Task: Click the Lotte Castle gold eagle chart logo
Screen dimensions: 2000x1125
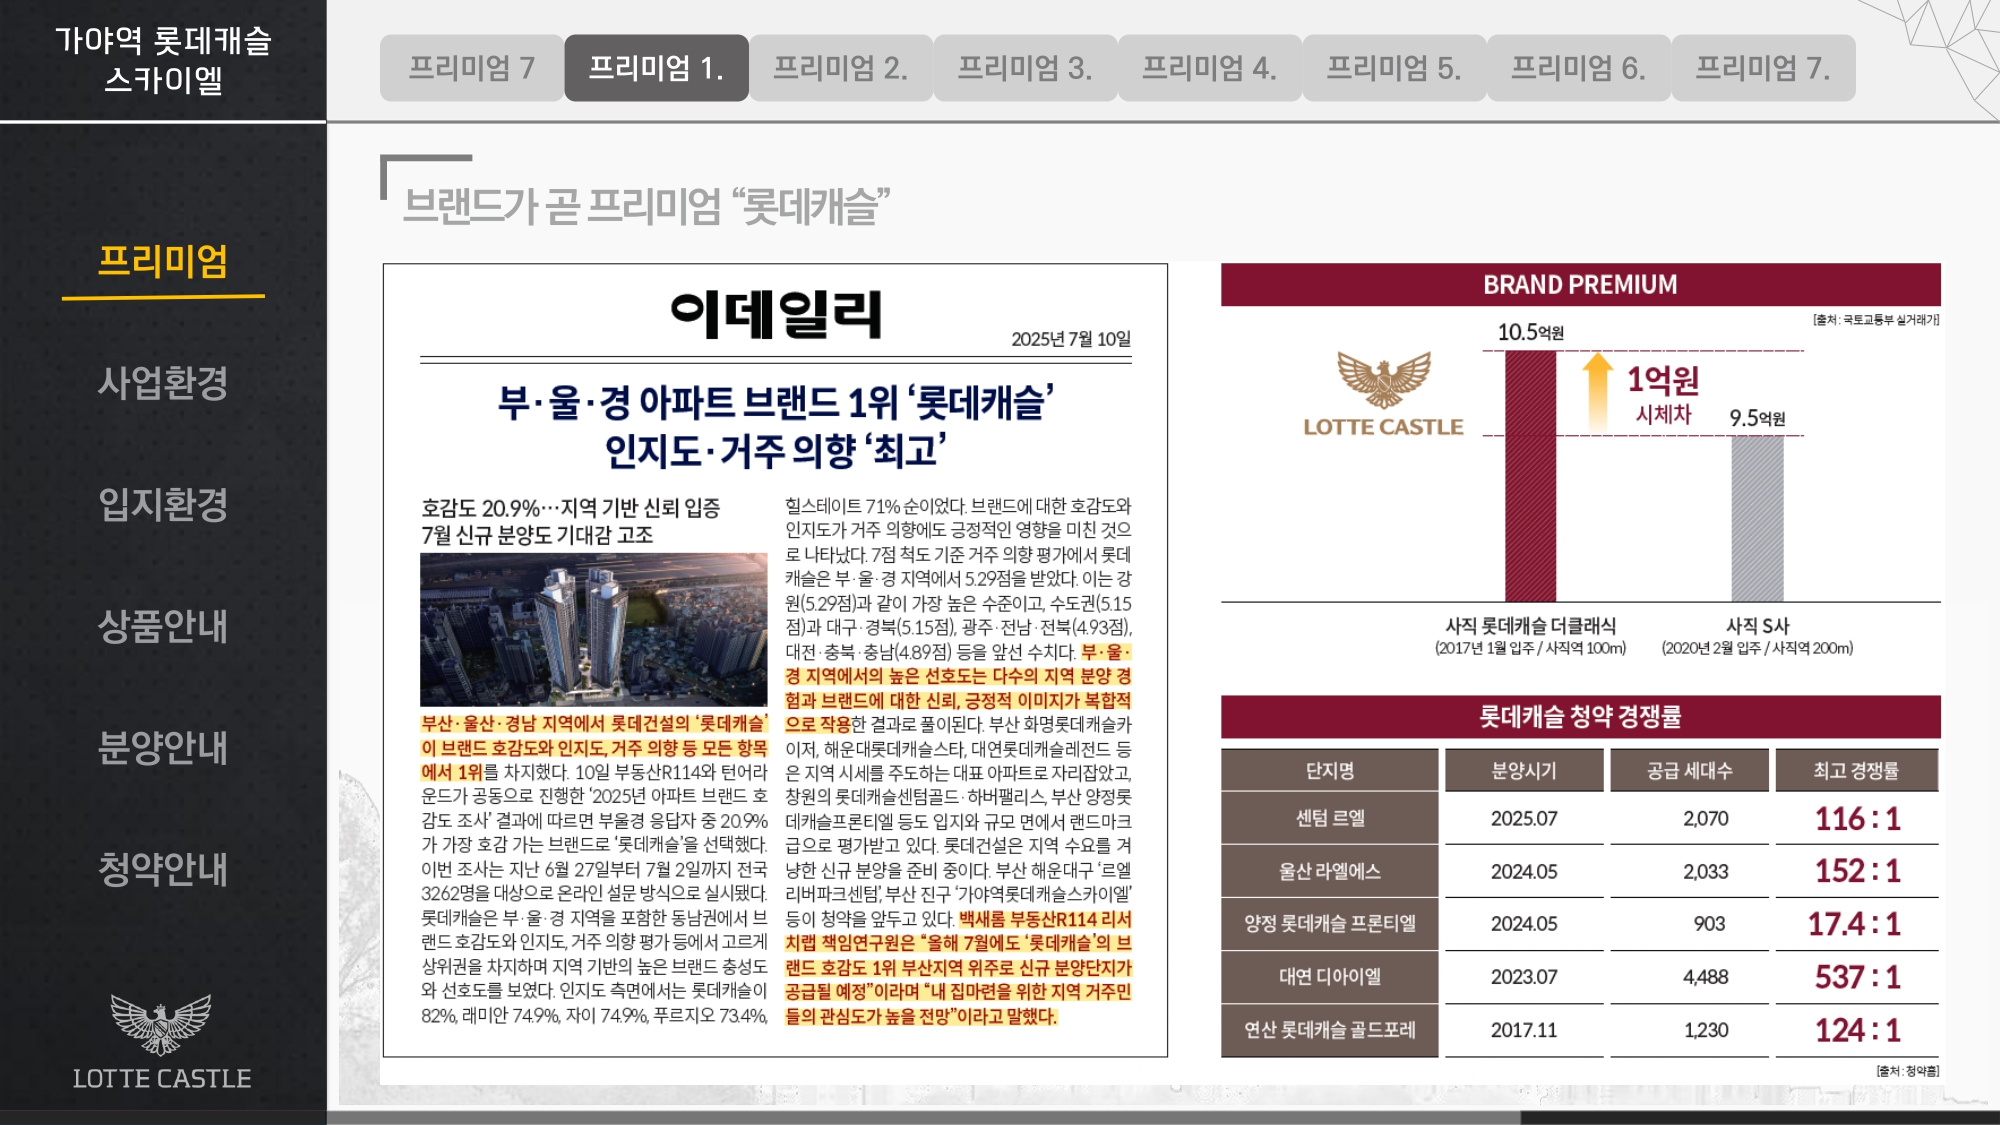Action: (1384, 380)
